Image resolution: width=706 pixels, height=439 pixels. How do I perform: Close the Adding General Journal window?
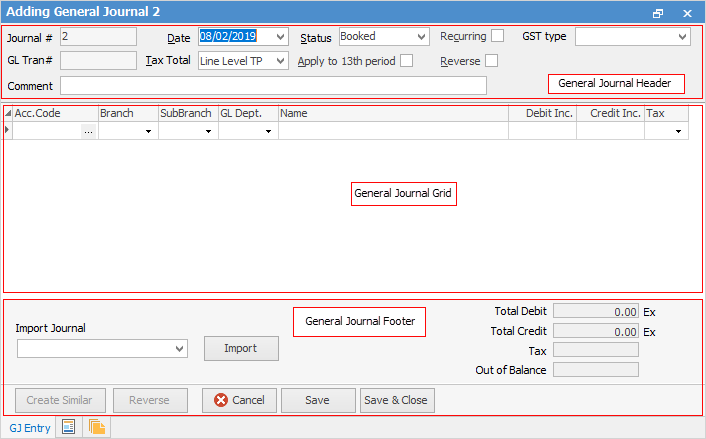tap(686, 13)
